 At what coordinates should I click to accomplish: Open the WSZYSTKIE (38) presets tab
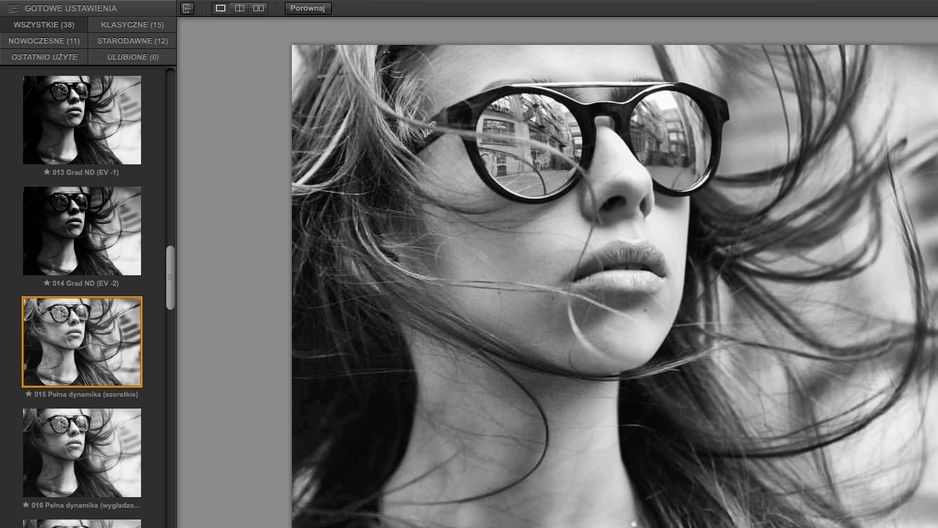click(x=44, y=25)
